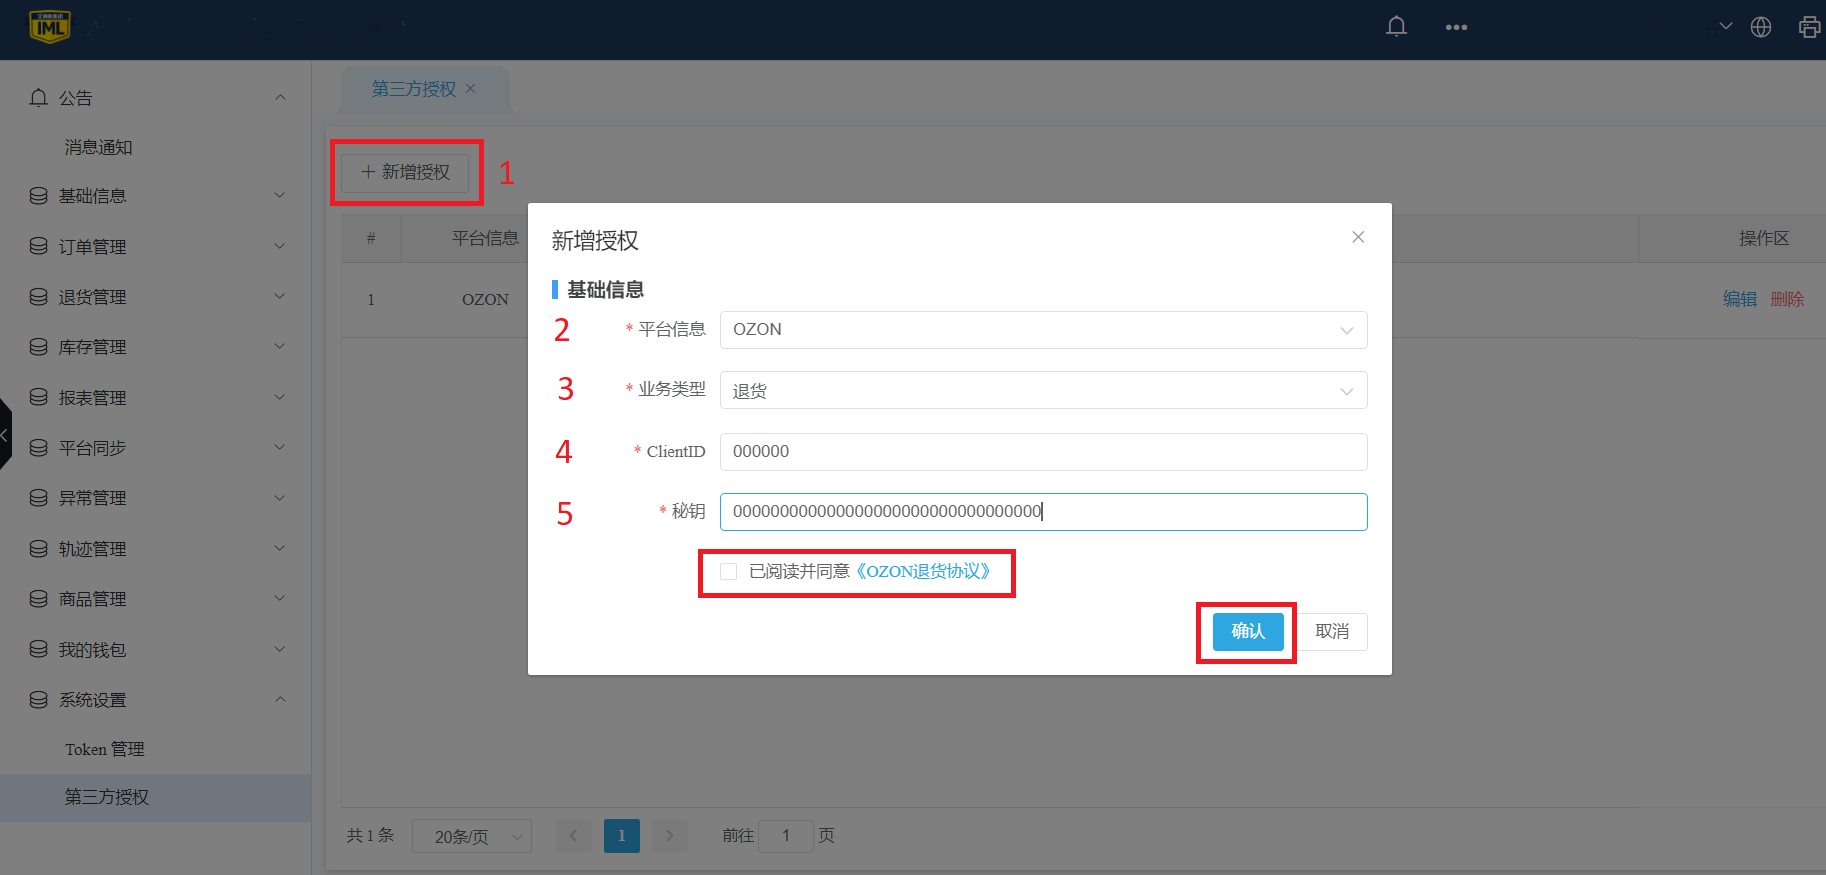
Task: Click page 1 in pagination
Action: pos(622,835)
